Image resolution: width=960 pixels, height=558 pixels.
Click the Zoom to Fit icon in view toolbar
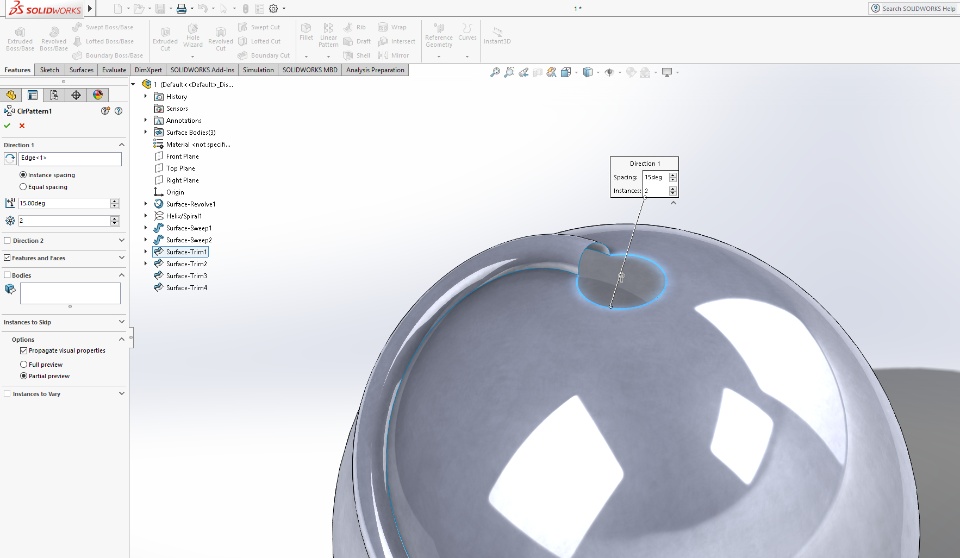[x=495, y=72]
